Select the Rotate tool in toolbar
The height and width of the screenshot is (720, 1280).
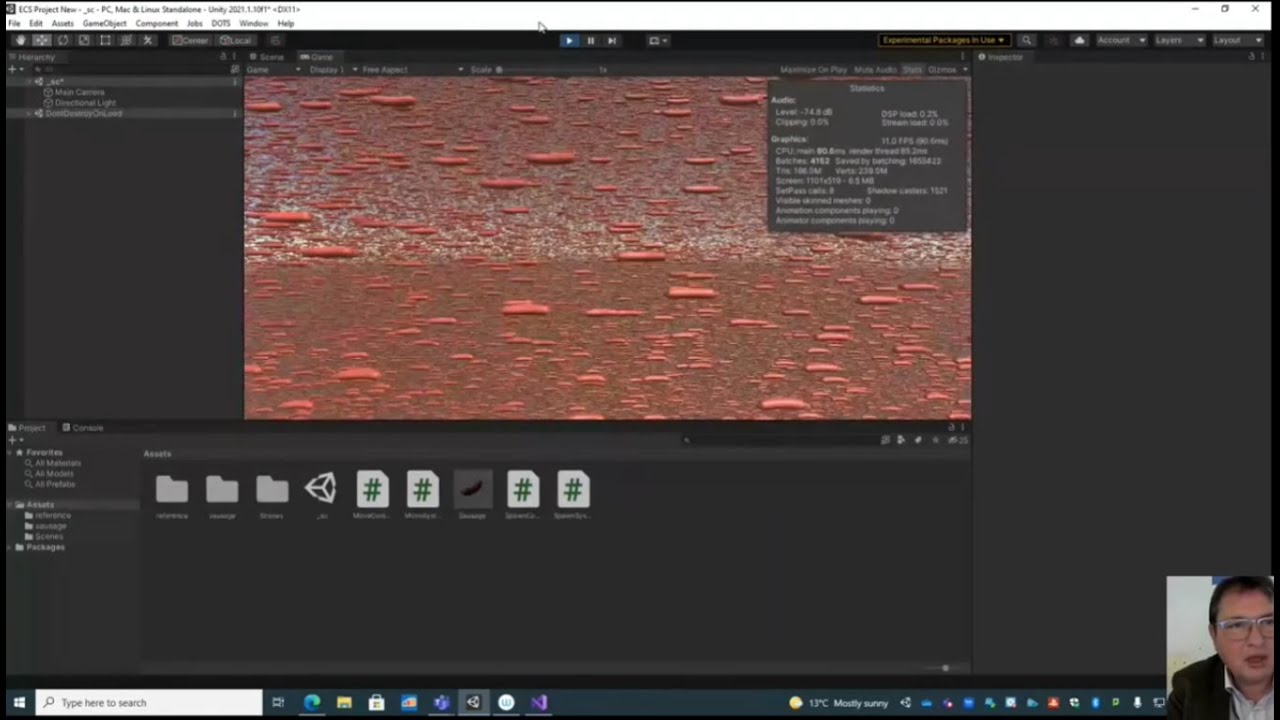[62, 40]
